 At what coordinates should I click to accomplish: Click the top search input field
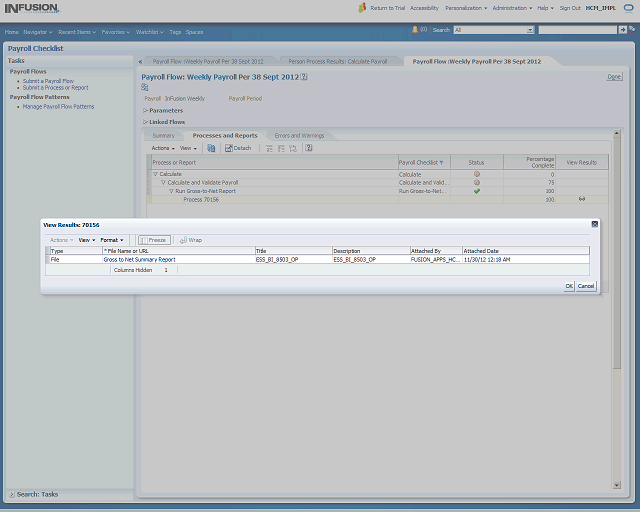(576, 30)
